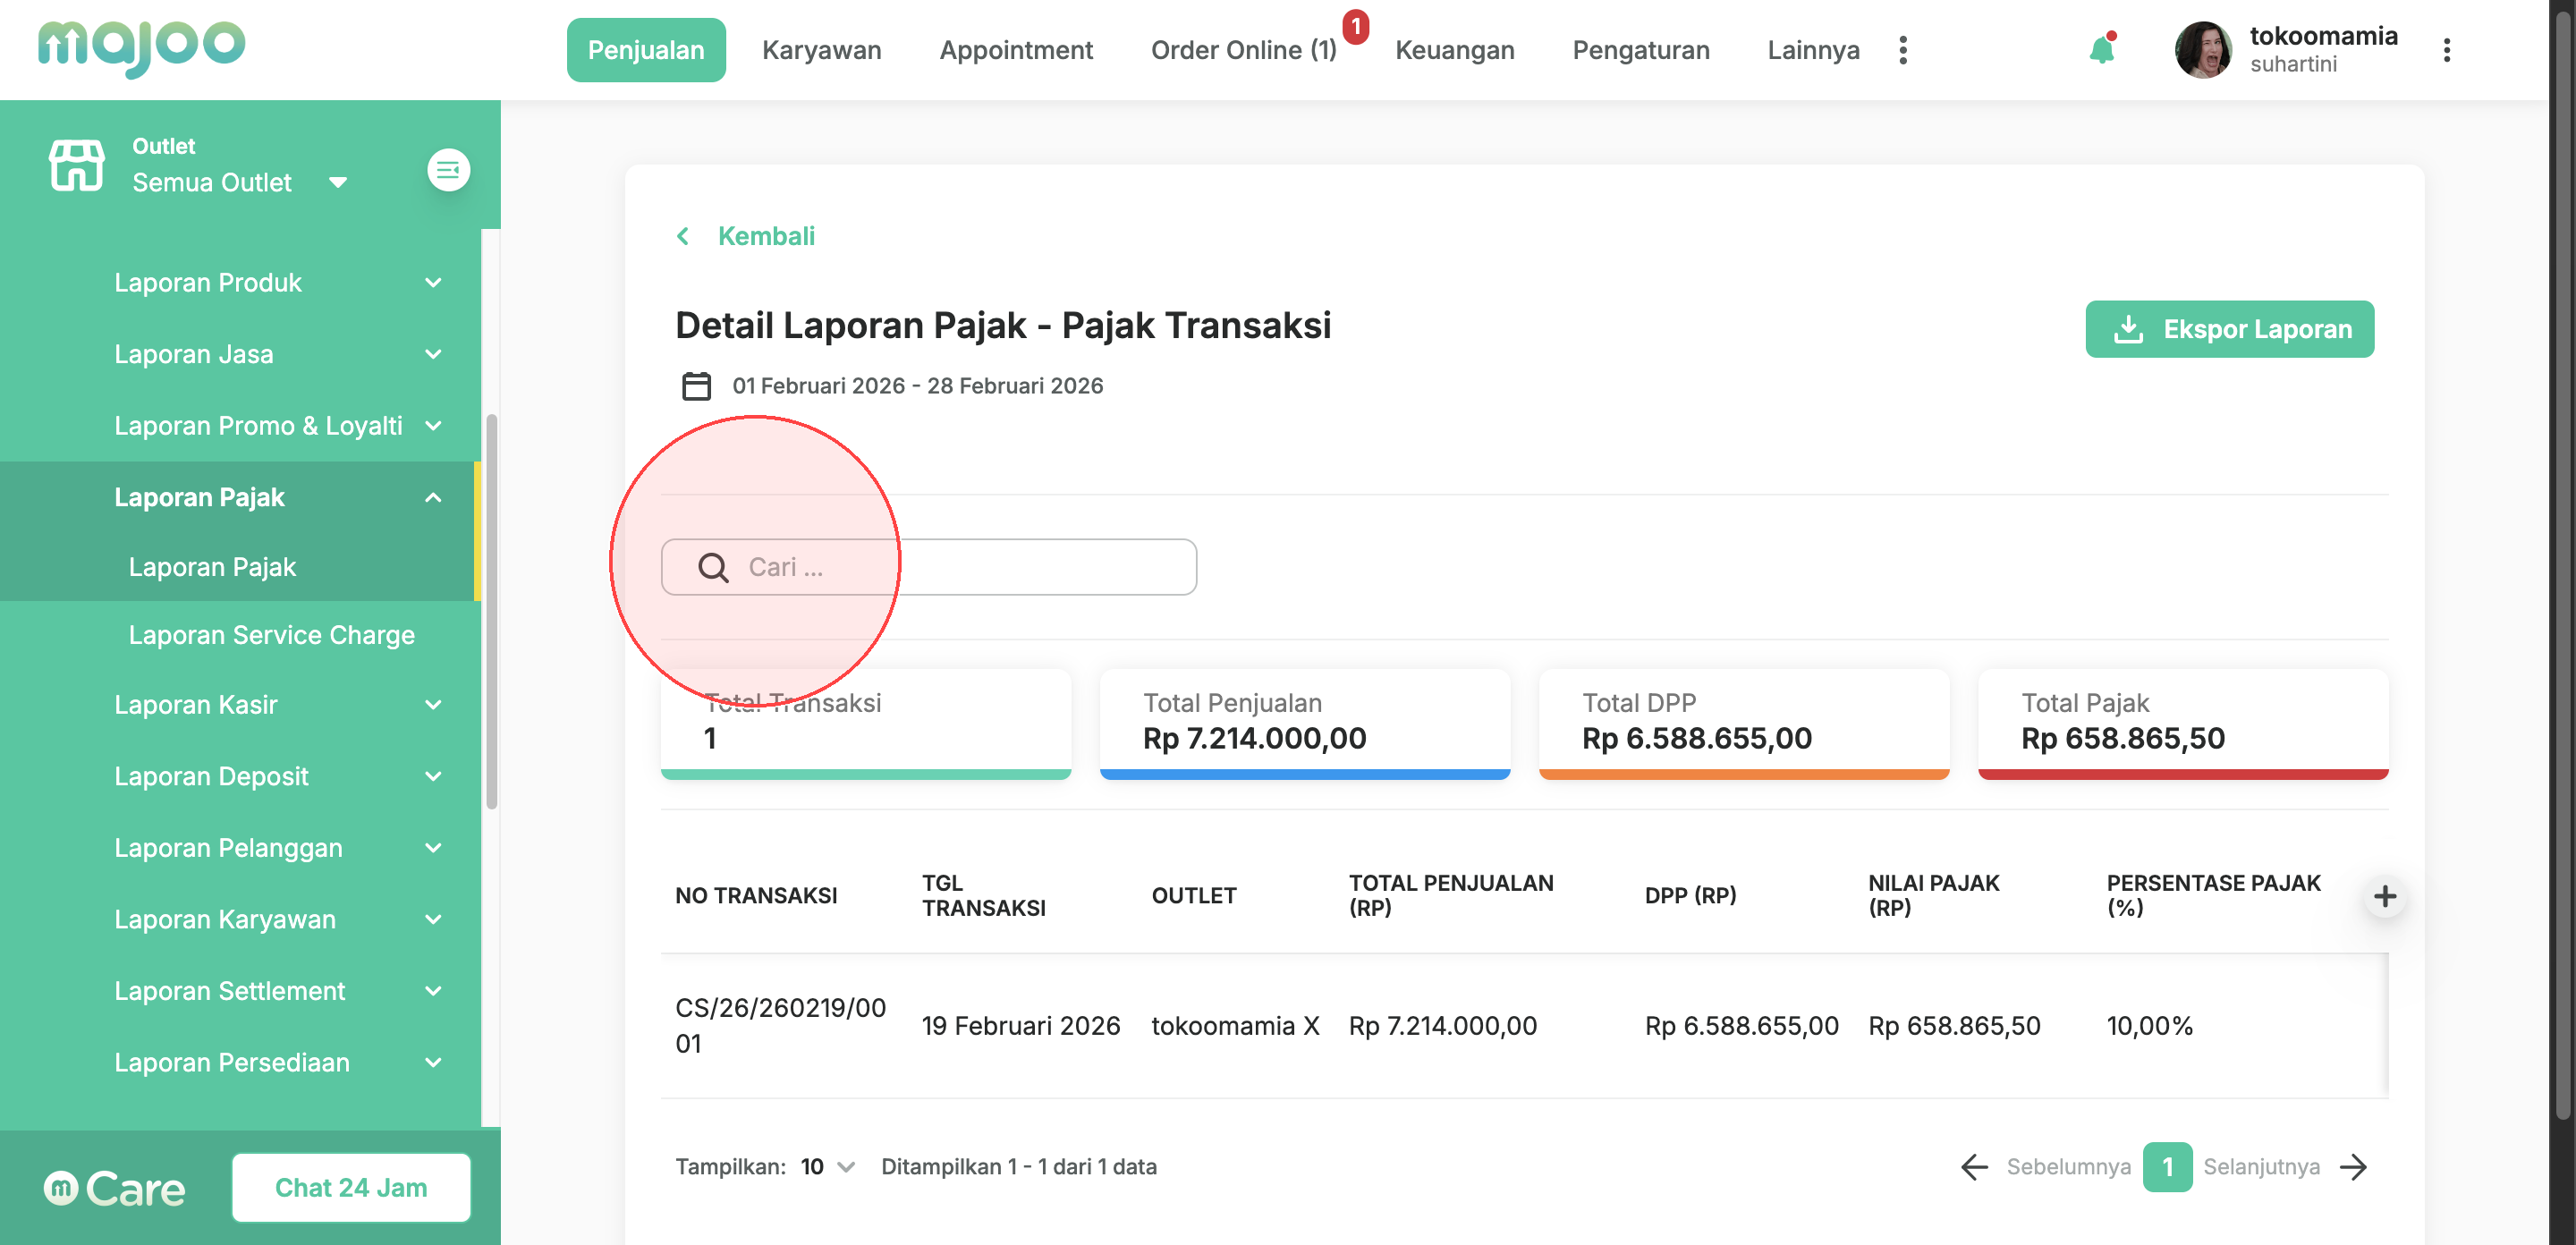Click the notification bell icon

point(2101,50)
